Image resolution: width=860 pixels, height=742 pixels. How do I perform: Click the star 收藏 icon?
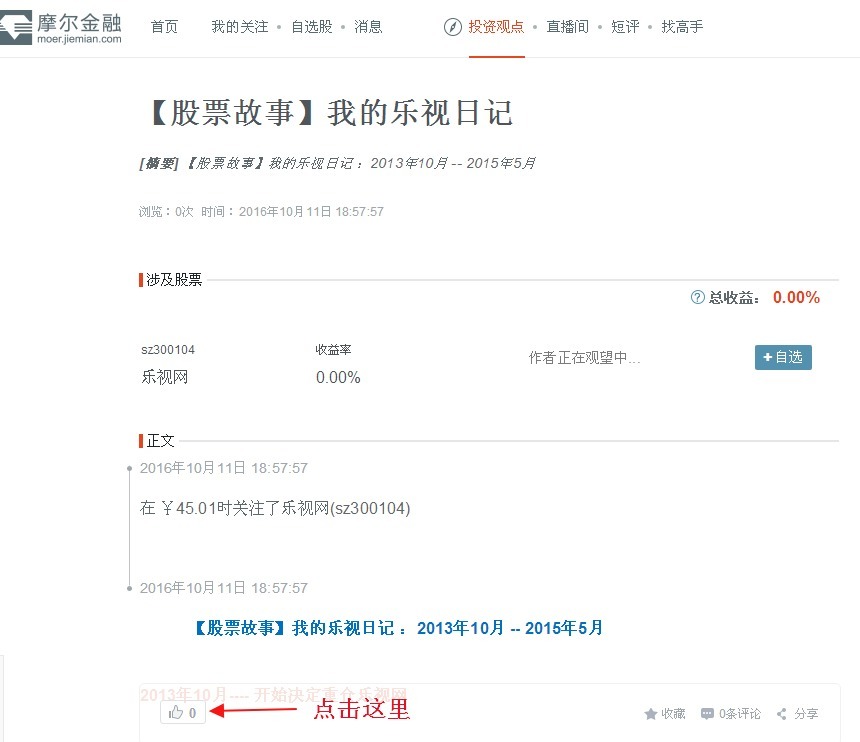650,713
